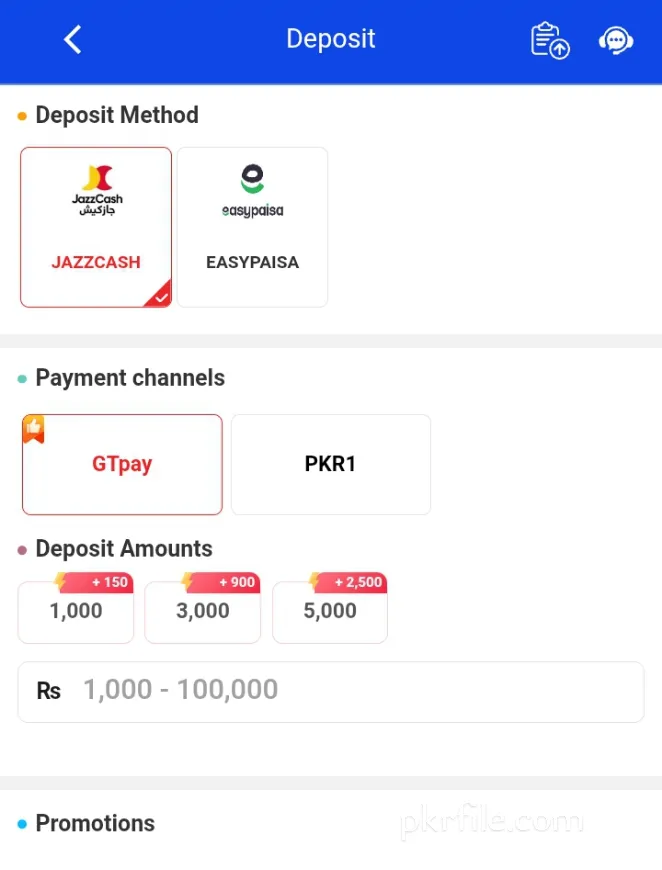Pick the 5,000 deposit amount
Screen dimensions: 662x870
click(330, 612)
